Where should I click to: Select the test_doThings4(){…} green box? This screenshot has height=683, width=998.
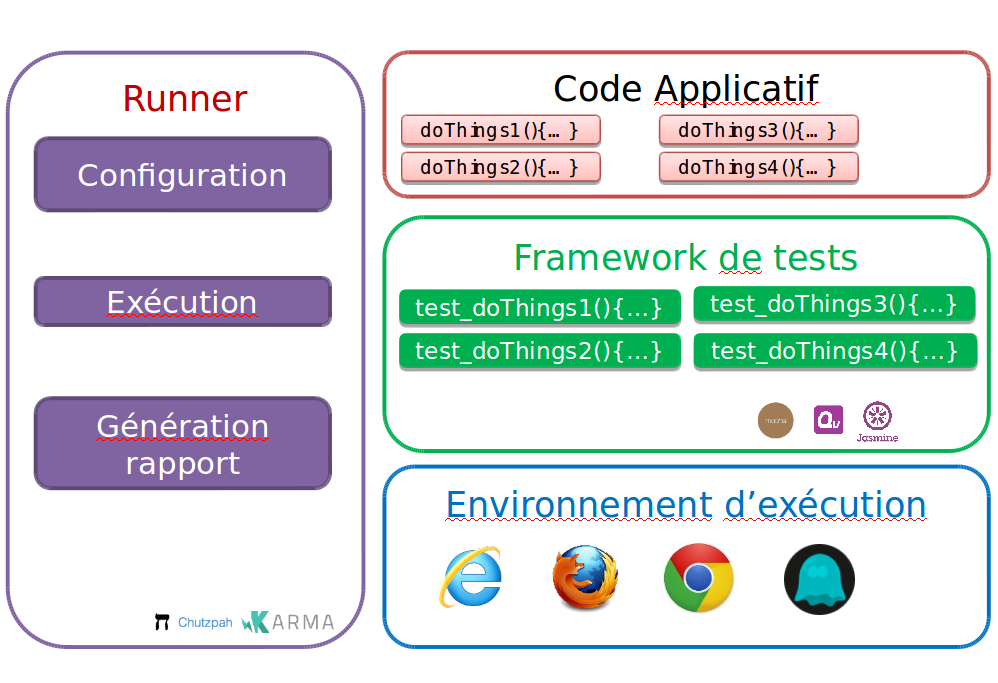(834, 351)
